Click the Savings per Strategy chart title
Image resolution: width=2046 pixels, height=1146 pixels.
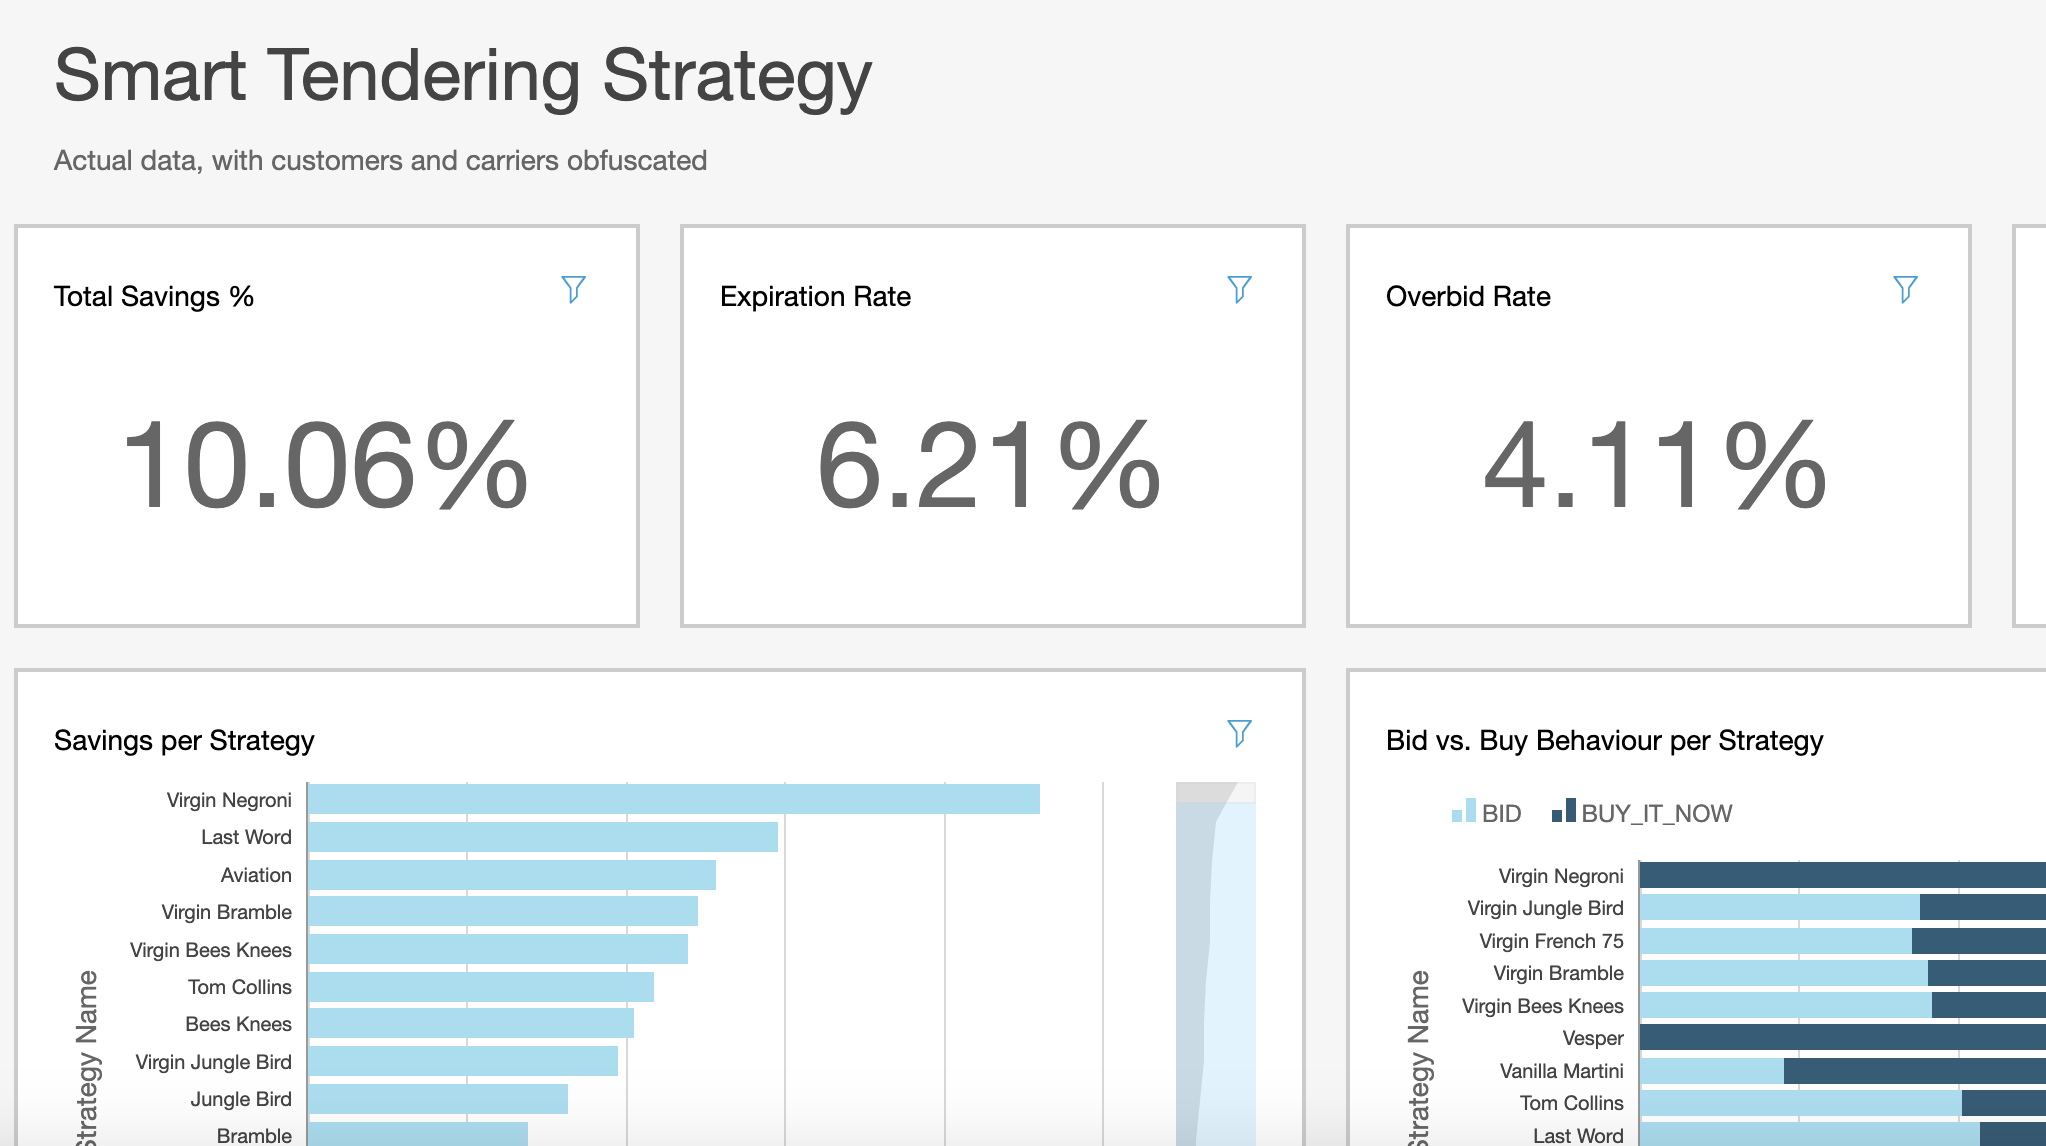[184, 741]
